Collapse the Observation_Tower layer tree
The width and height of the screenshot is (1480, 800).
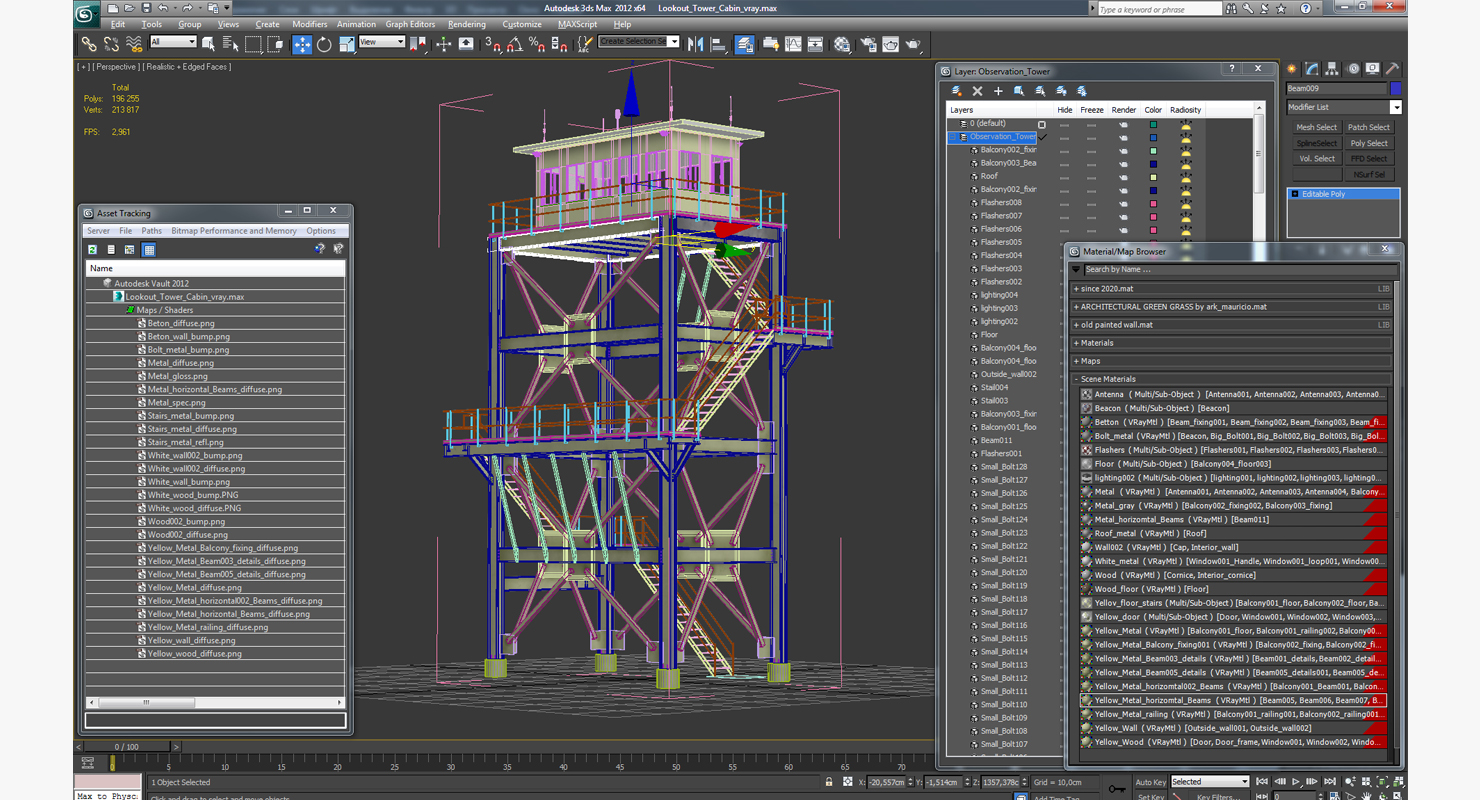(x=954, y=137)
